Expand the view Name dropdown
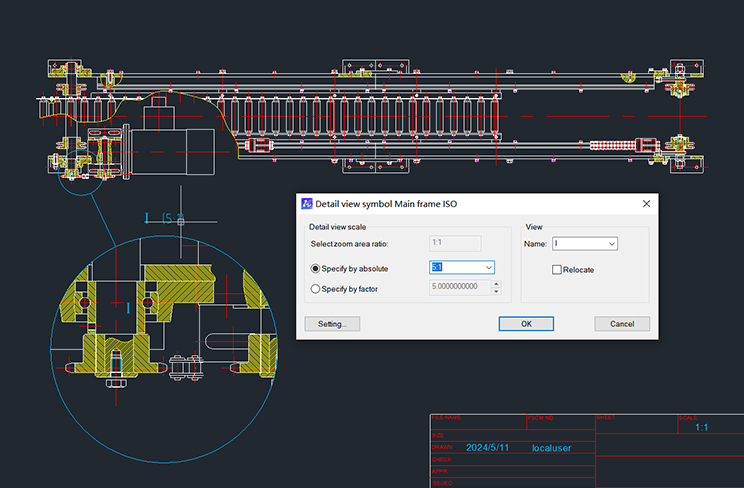744x488 pixels. 612,243
